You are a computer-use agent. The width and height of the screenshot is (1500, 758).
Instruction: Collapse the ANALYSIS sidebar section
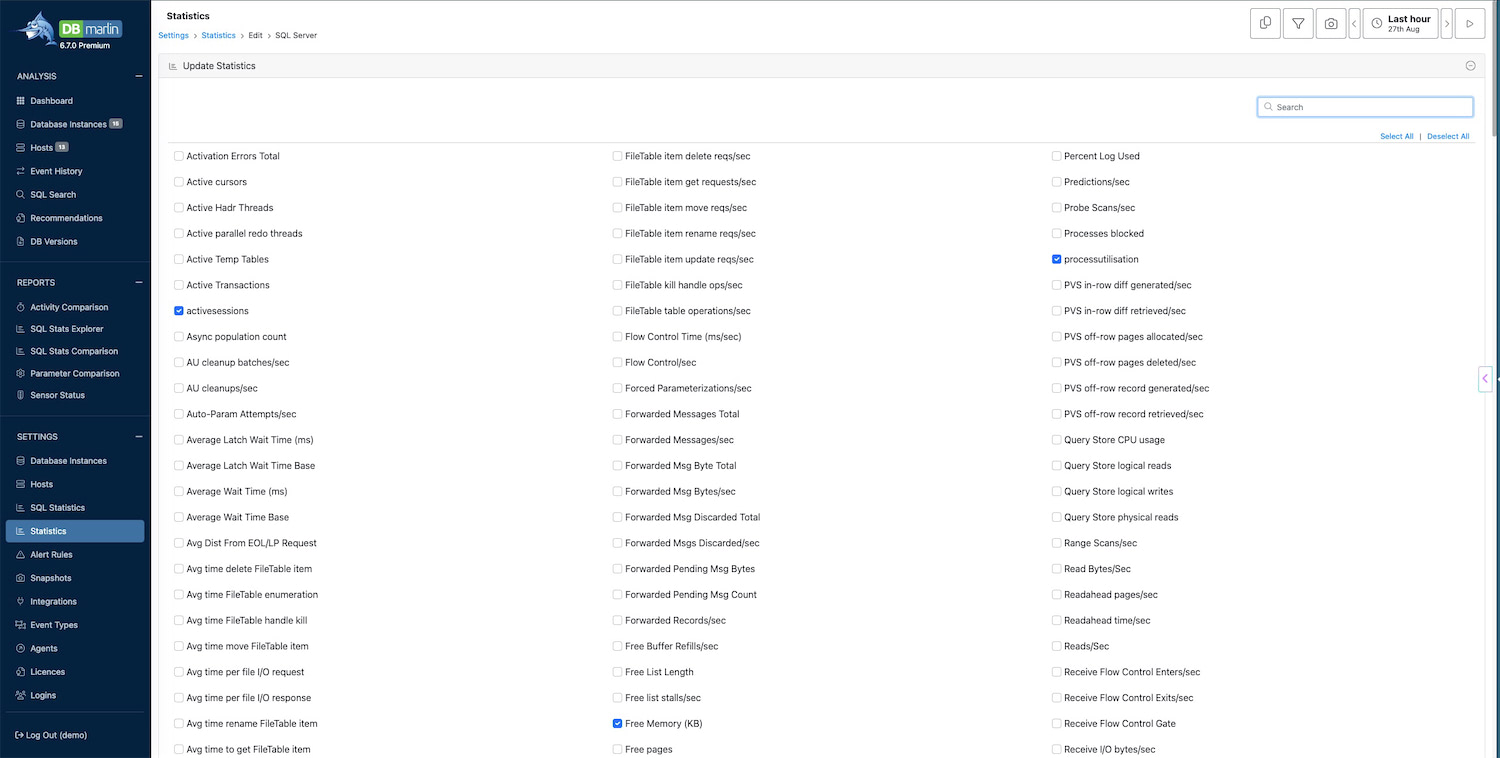point(139,76)
